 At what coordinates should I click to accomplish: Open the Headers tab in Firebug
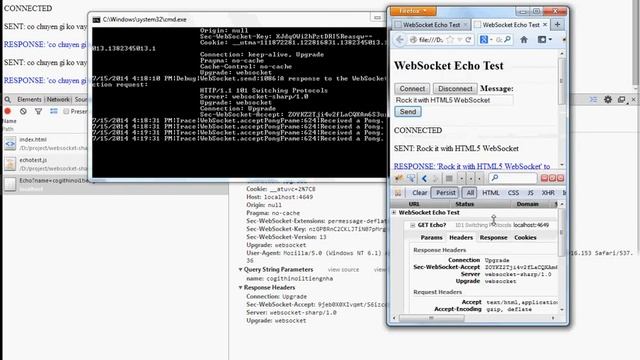pos(461,237)
